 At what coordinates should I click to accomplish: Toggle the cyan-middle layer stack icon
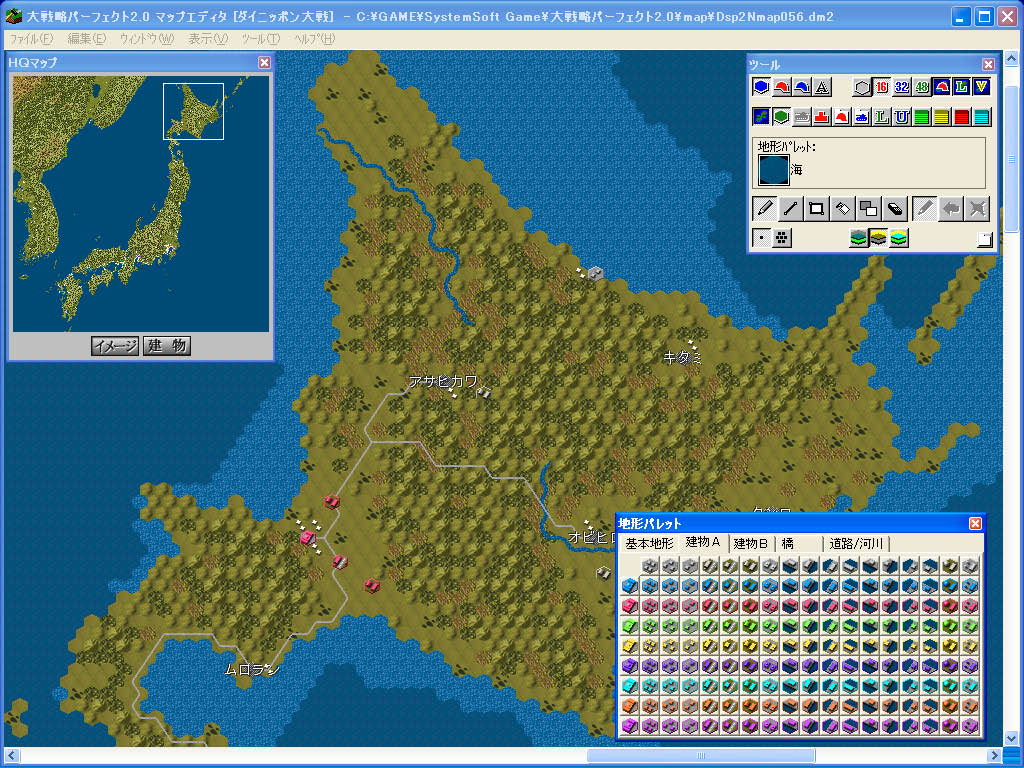(x=899, y=238)
